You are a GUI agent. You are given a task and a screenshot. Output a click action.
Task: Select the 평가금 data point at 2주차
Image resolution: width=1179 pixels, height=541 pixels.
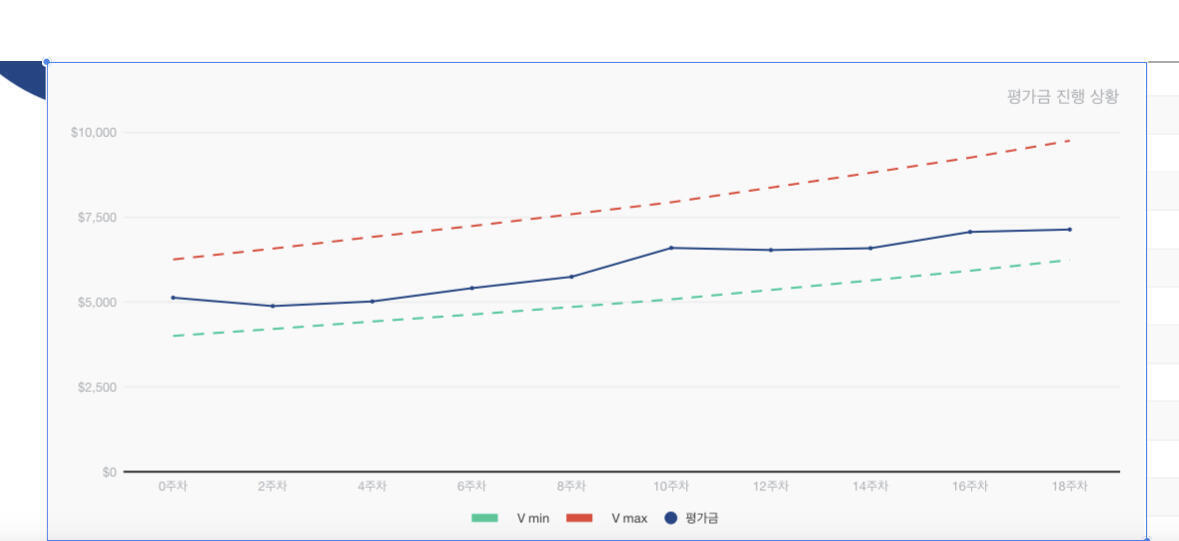(x=272, y=306)
